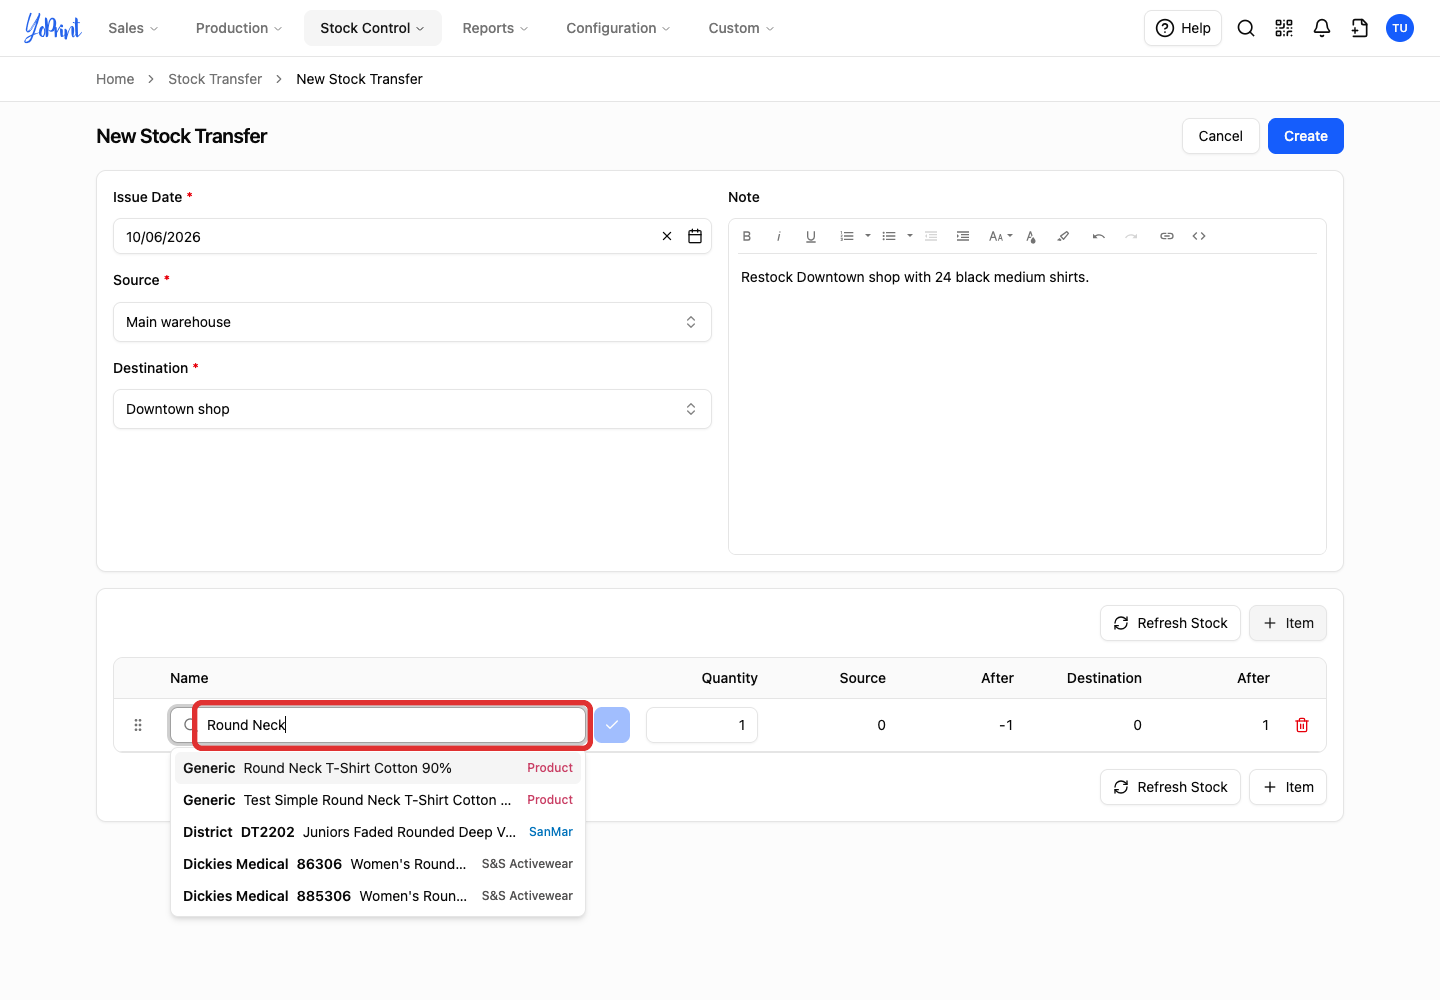1440x1000 pixels.
Task: Click the indent icon in note toolbar
Action: (x=963, y=236)
